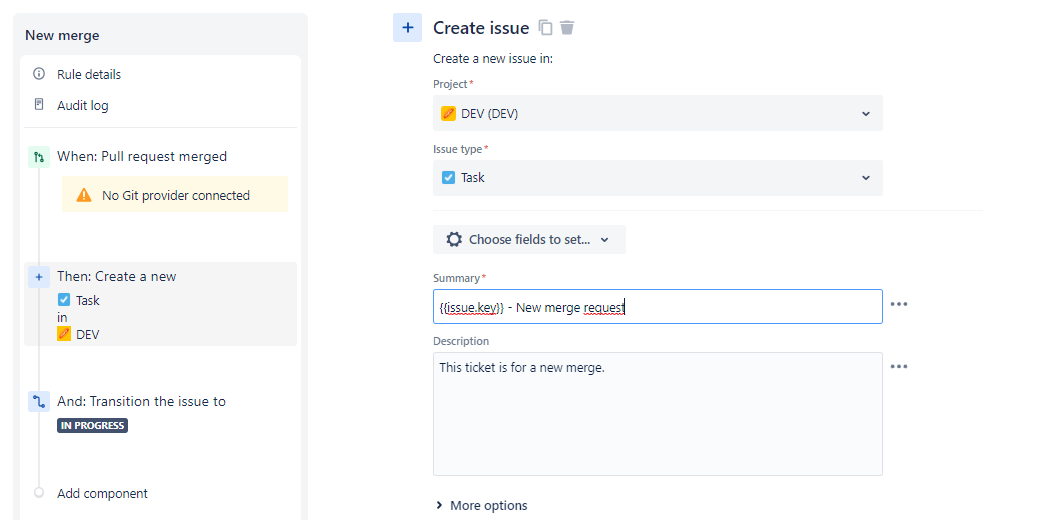
Task: Click inside the Summary input field
Action: 658,307
